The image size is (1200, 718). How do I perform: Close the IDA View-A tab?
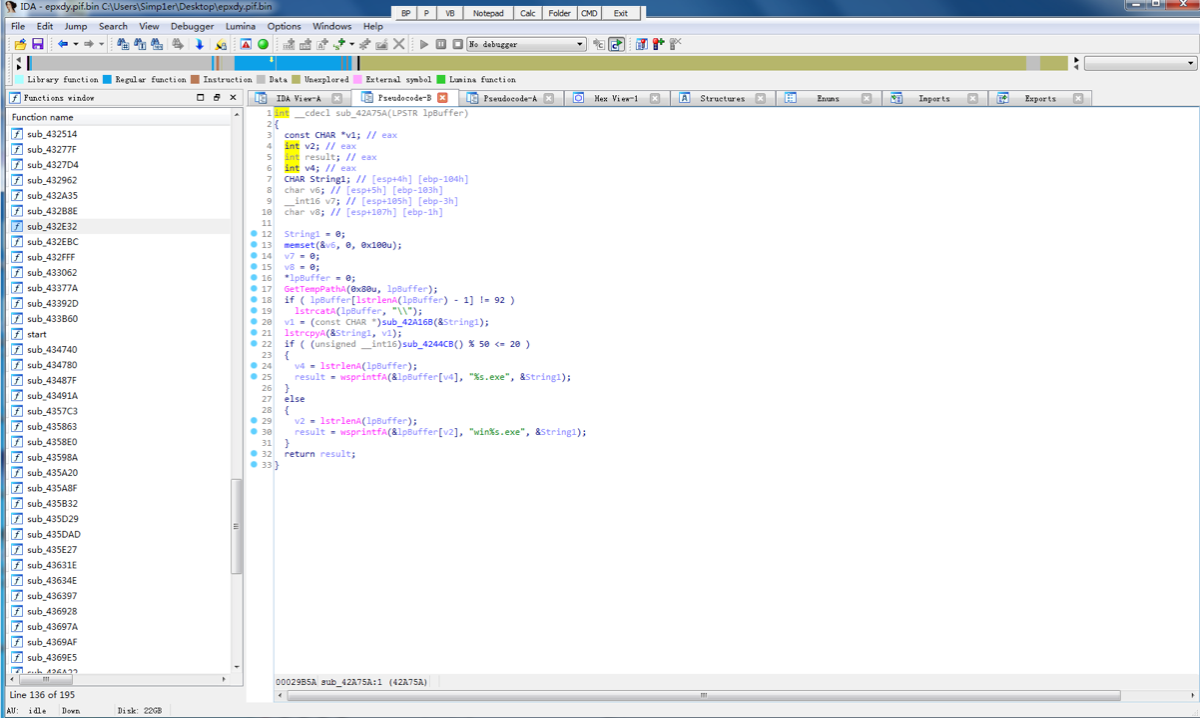336,98
